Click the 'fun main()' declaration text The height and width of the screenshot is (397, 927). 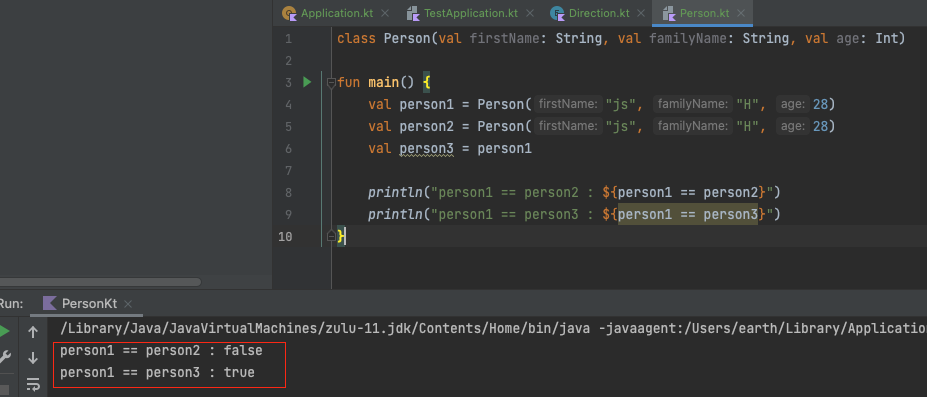[376, 83]
